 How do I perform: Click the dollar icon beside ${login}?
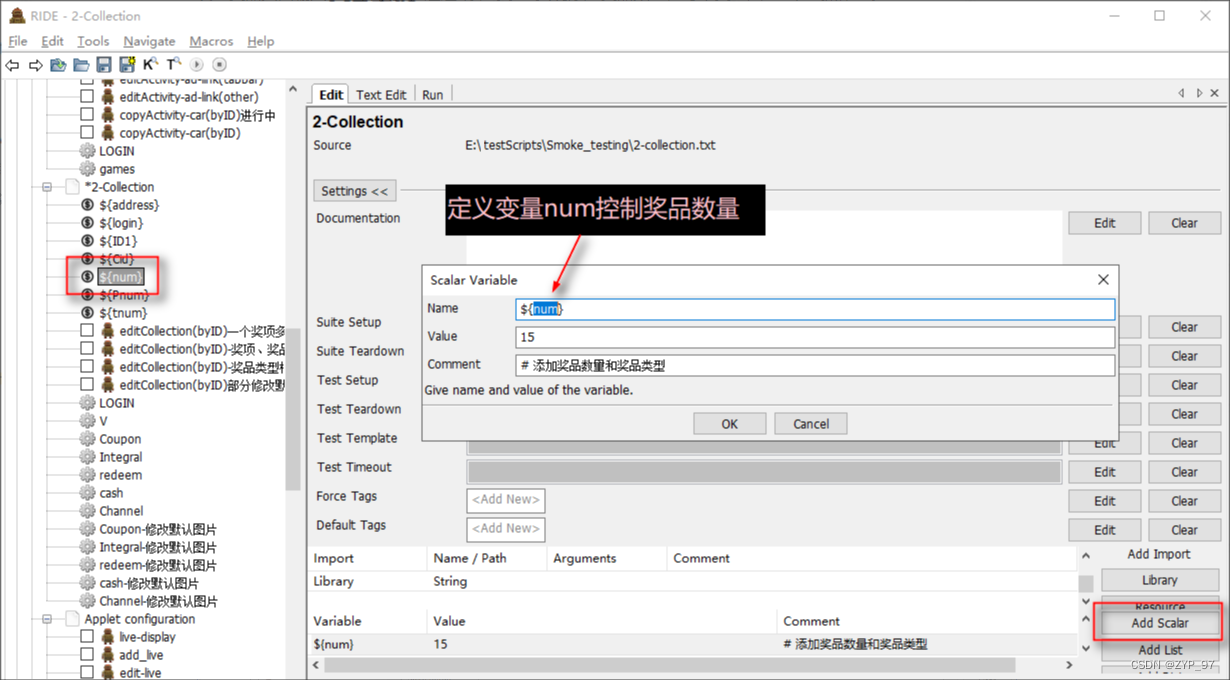tap(88, 223)
